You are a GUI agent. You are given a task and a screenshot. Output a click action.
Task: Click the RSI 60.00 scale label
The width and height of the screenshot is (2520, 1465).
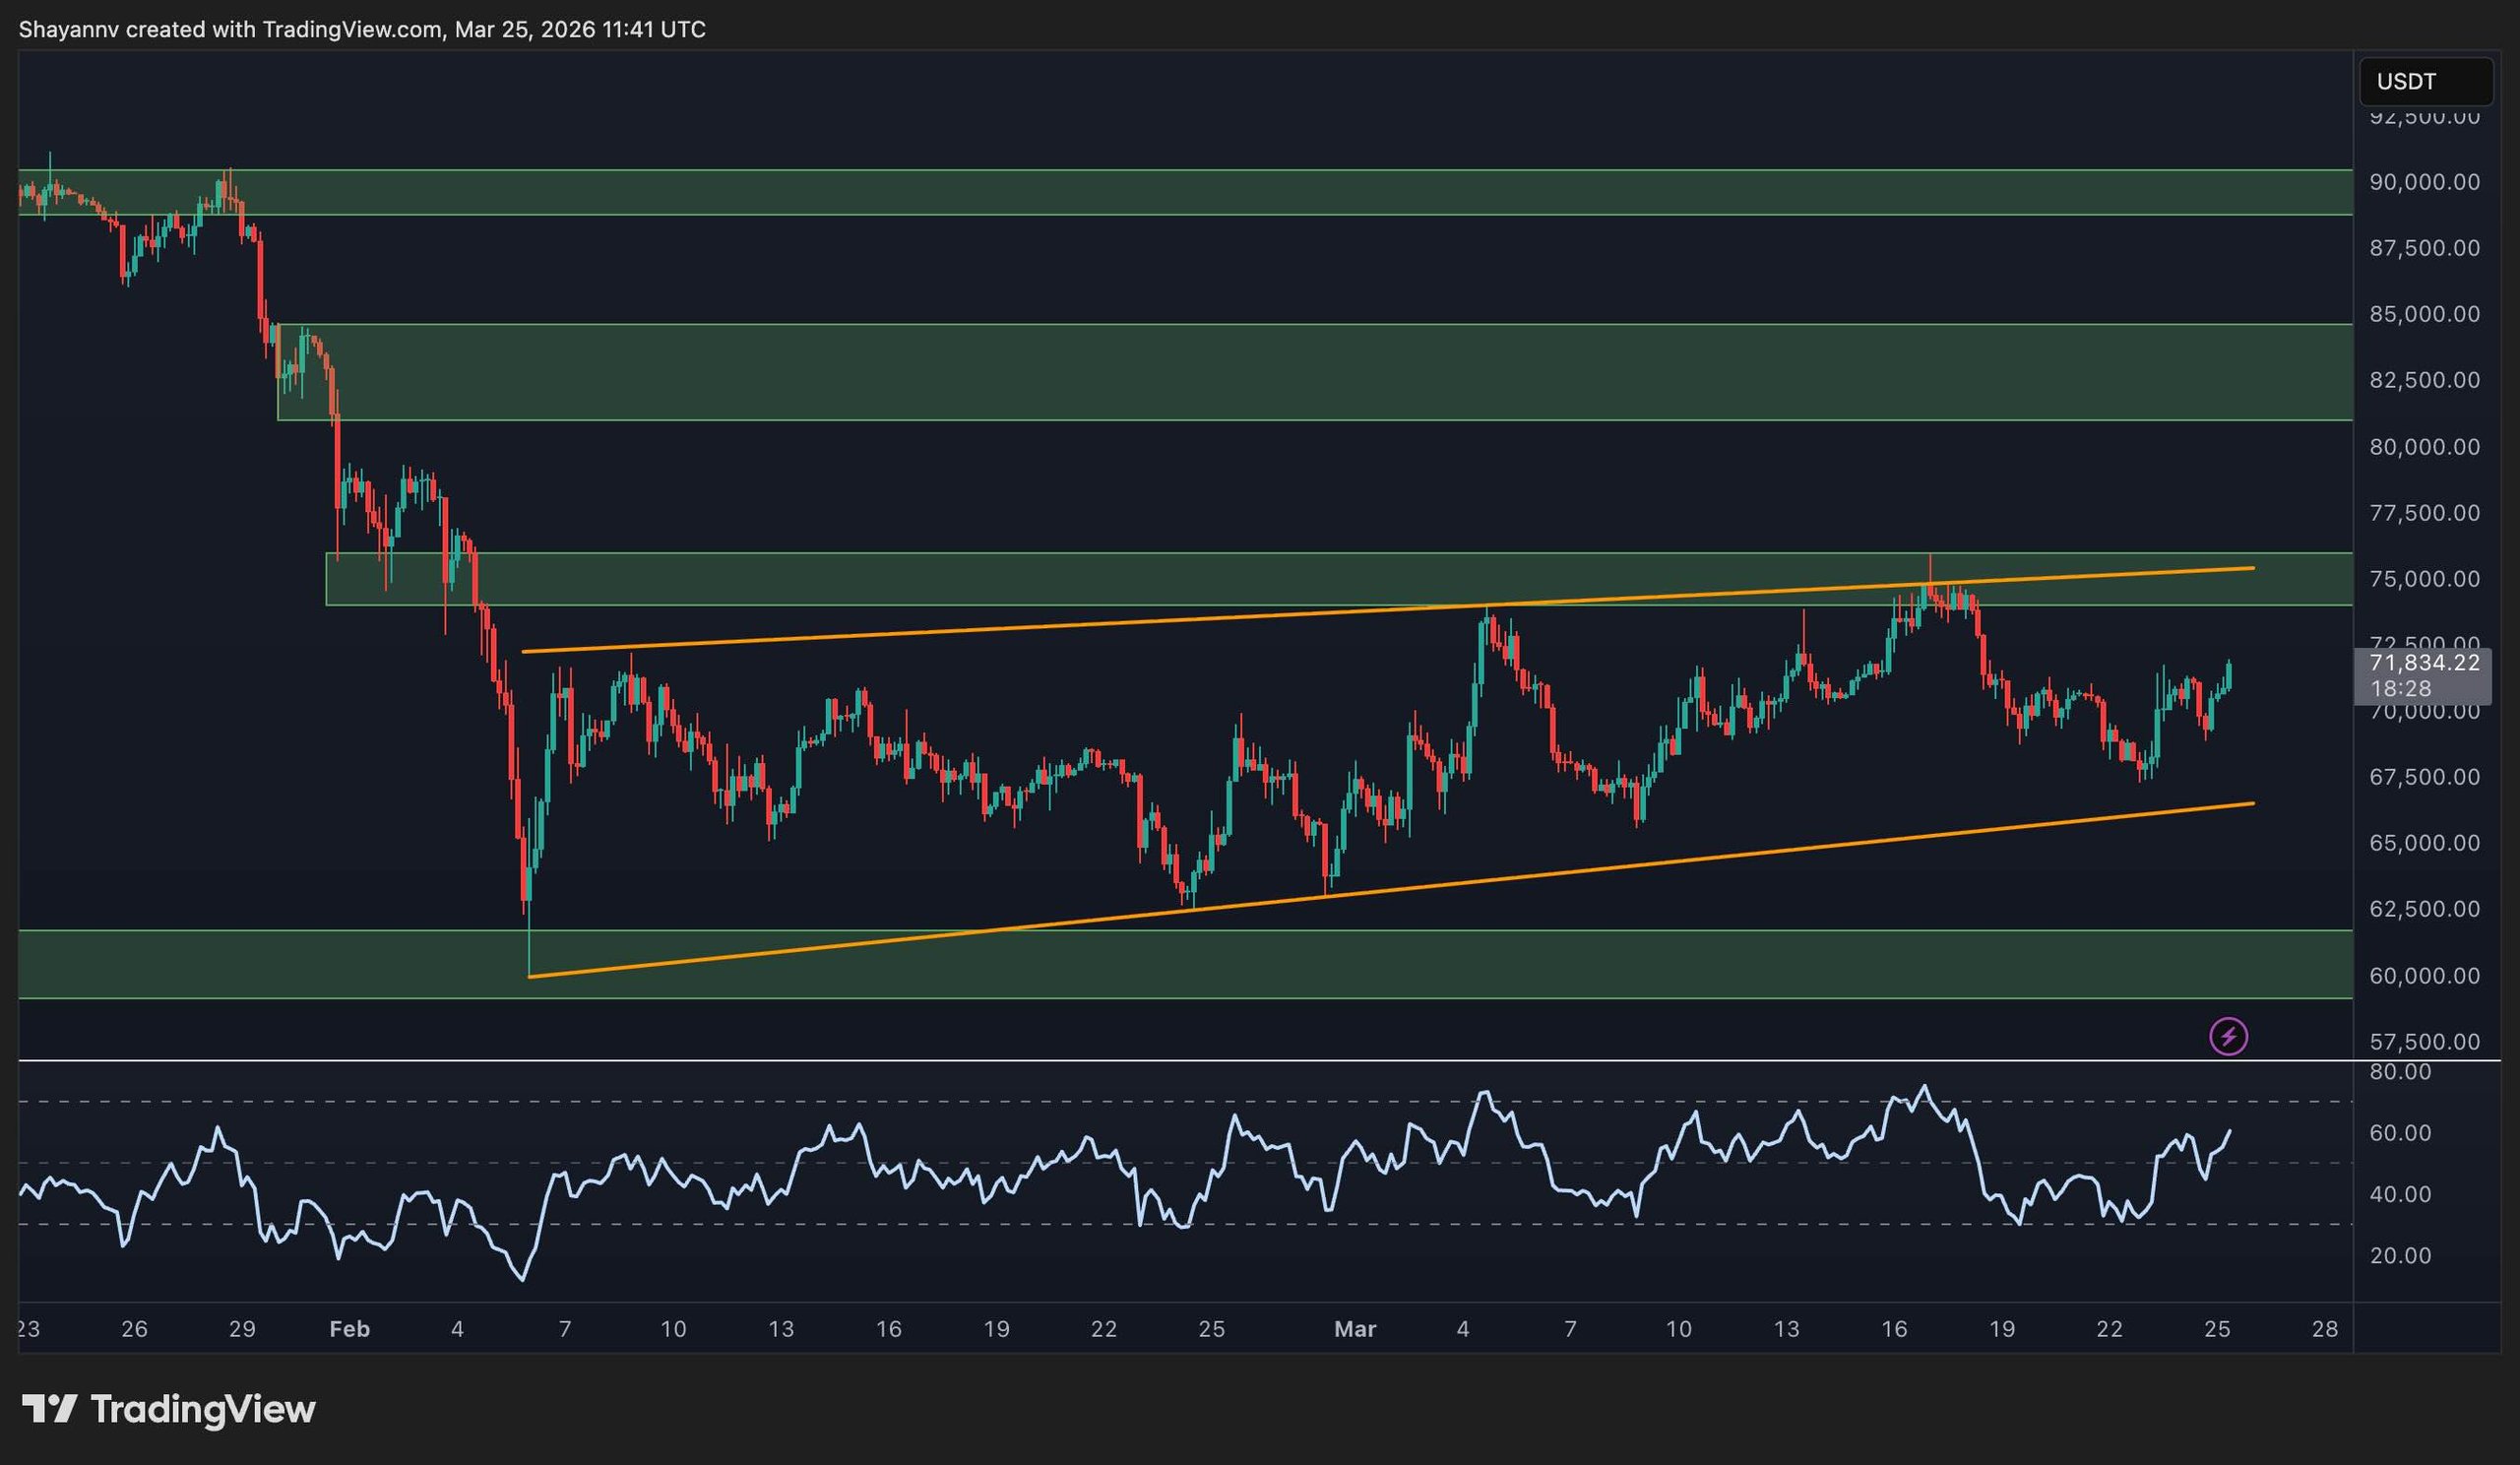pyautogui.click(x=2399, y=1133)
